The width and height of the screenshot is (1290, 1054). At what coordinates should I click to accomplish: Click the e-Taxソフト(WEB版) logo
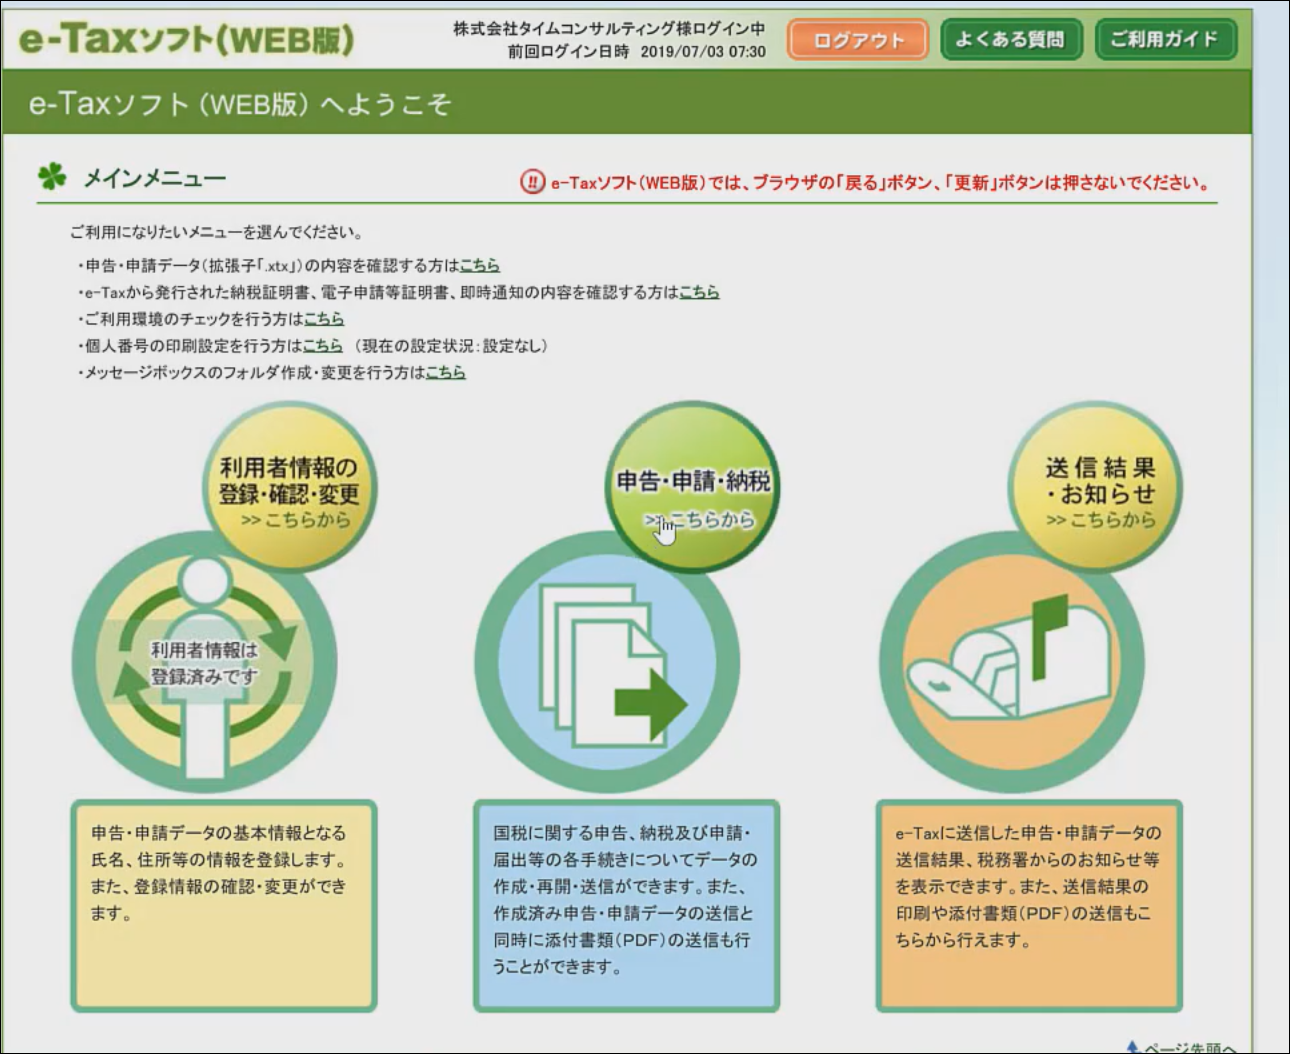[186, 39]
